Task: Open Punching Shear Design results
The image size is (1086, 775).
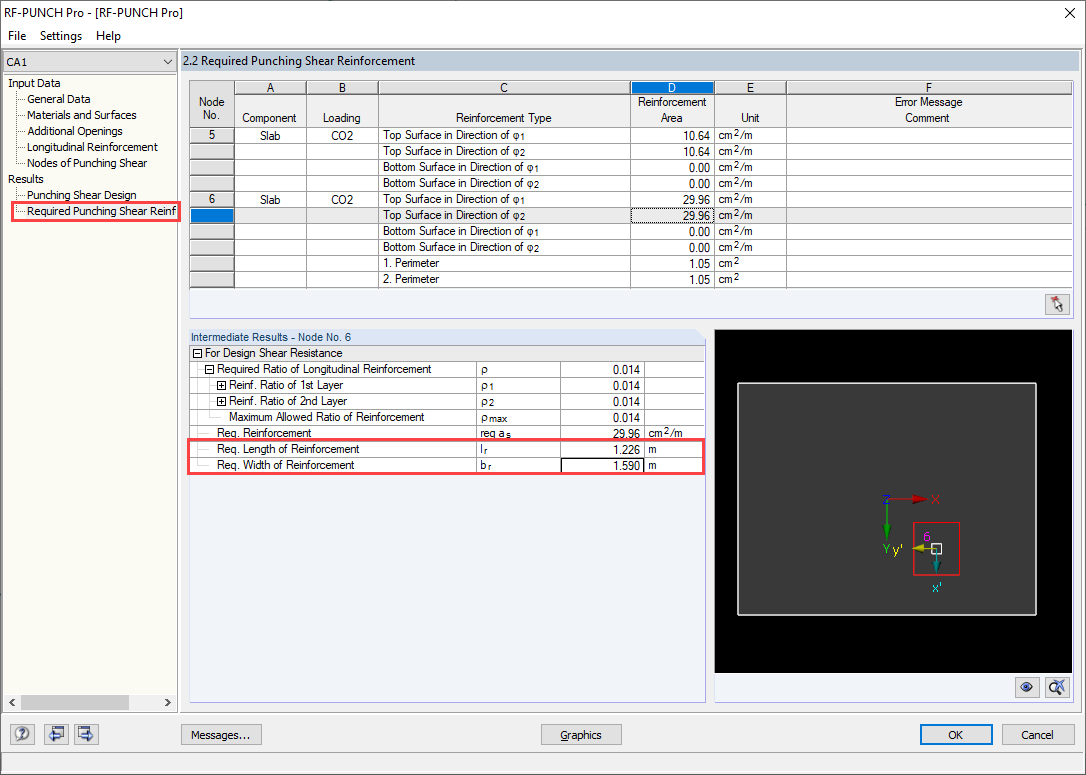Action: pos(82,195)
